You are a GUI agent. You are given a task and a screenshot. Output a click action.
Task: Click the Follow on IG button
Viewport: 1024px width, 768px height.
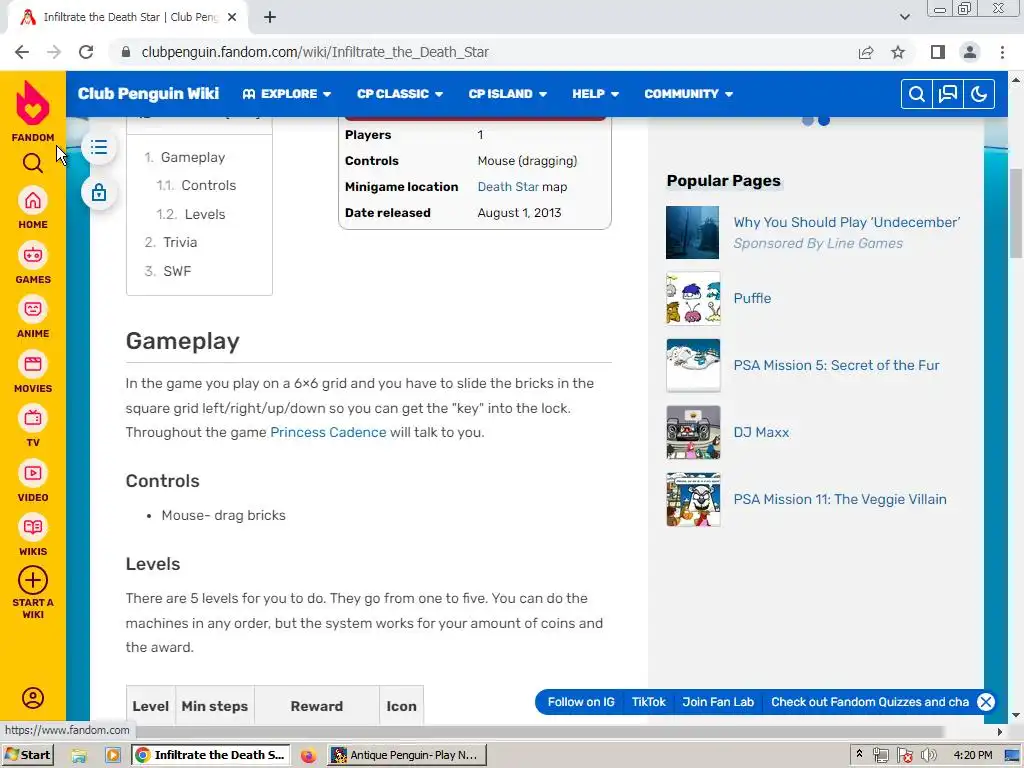click(x=581, y=702)
